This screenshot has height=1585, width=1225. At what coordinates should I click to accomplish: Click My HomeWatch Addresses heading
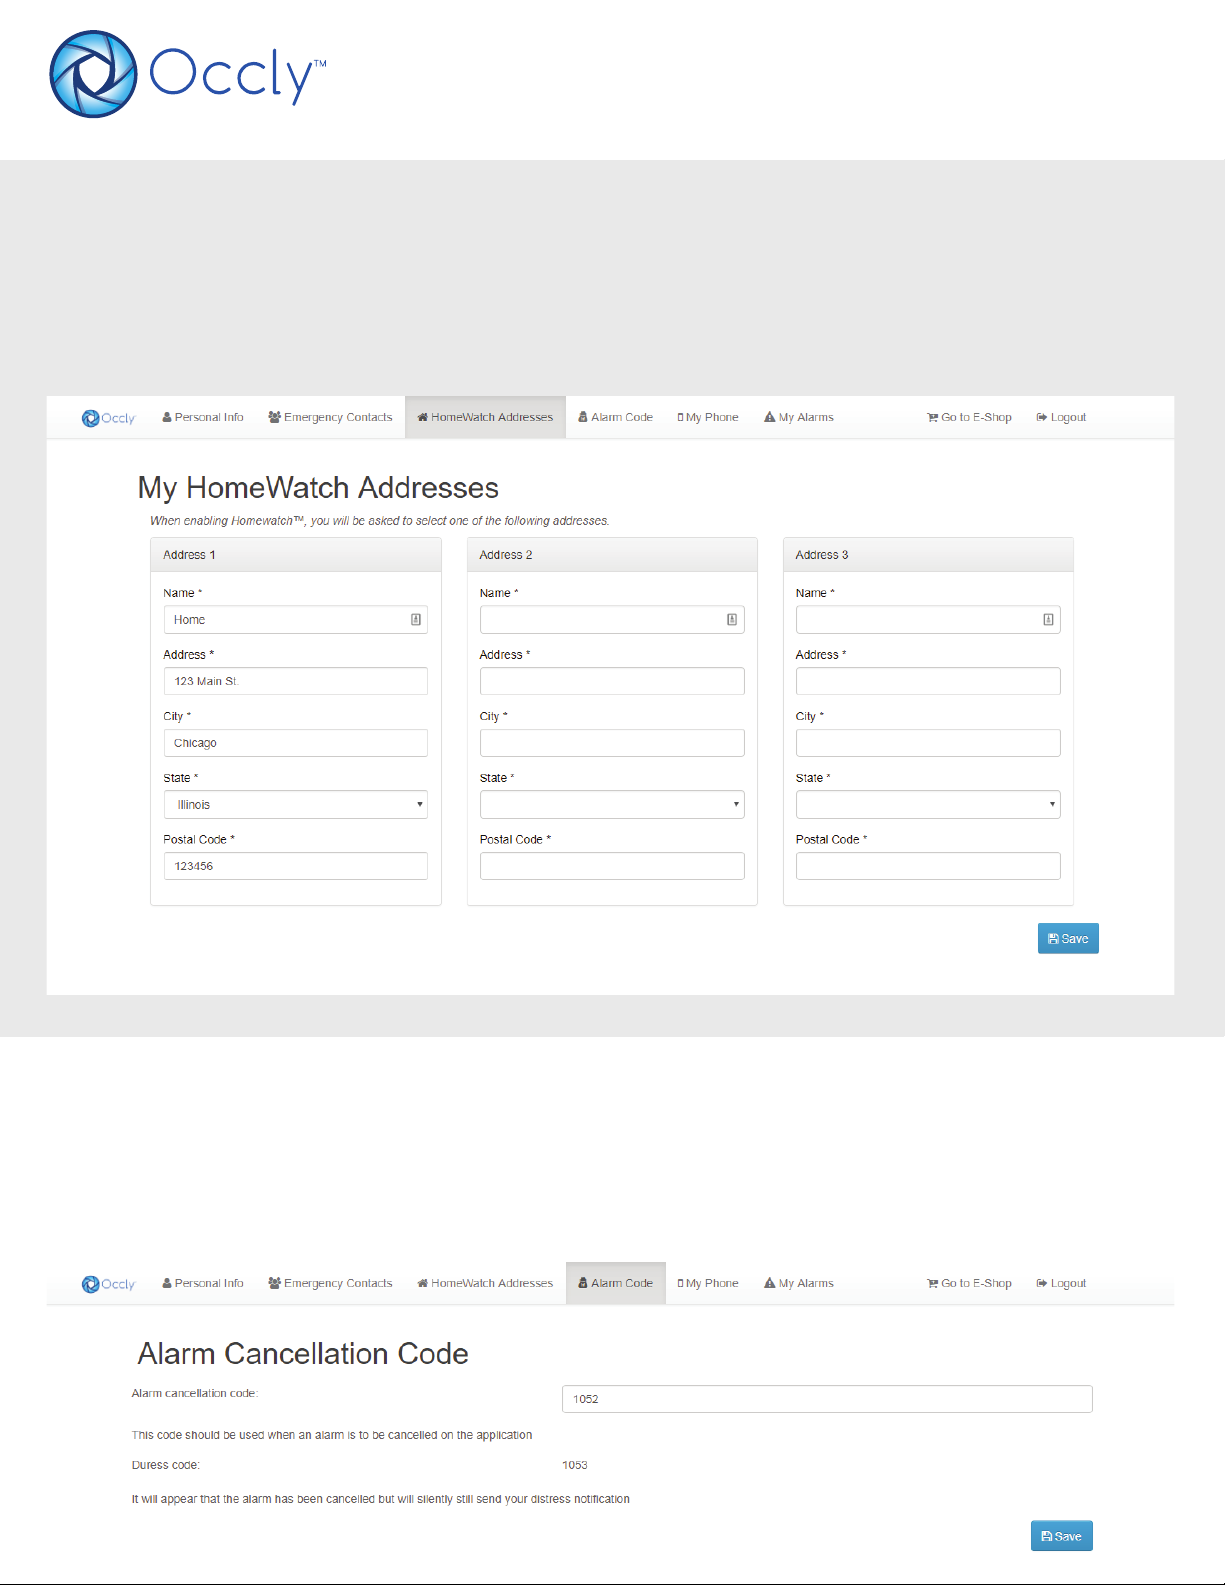coord(318,487)
